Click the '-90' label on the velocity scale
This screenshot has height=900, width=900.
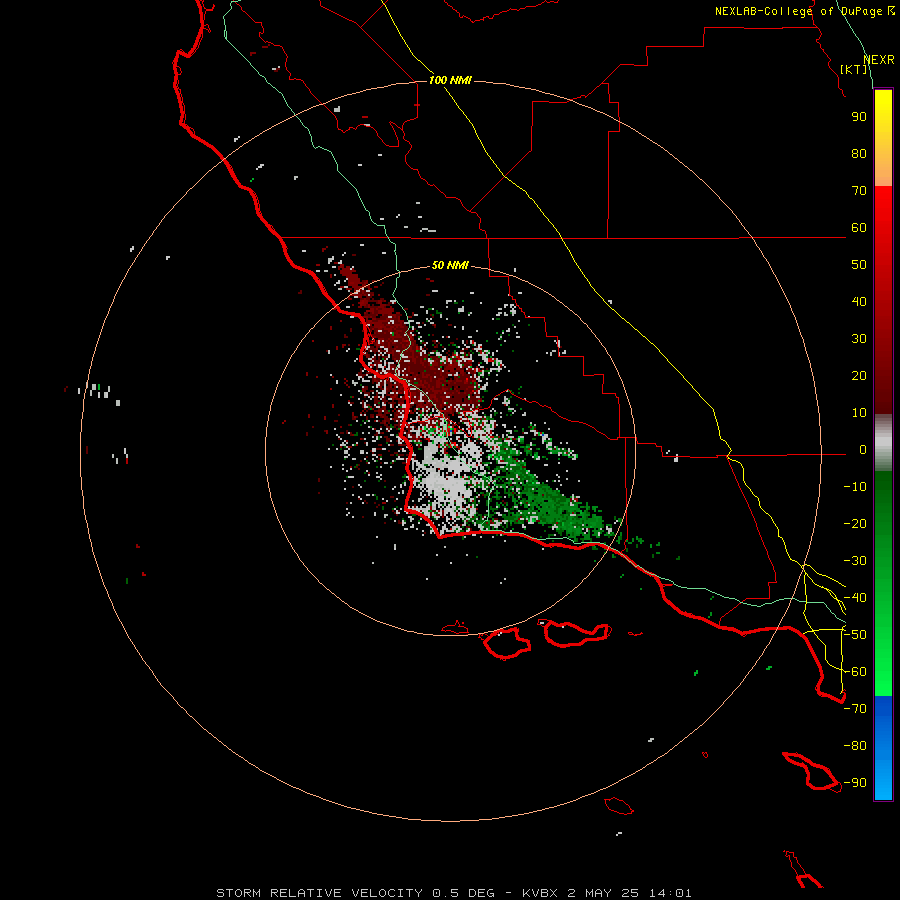pyautogui.click(x=855, y=783)
